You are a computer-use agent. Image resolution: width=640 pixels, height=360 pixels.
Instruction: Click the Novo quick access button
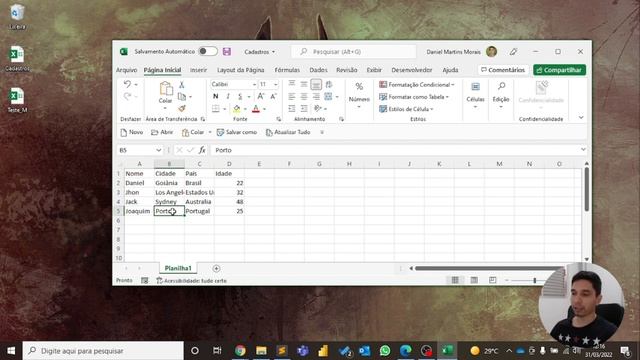(131, 132)
